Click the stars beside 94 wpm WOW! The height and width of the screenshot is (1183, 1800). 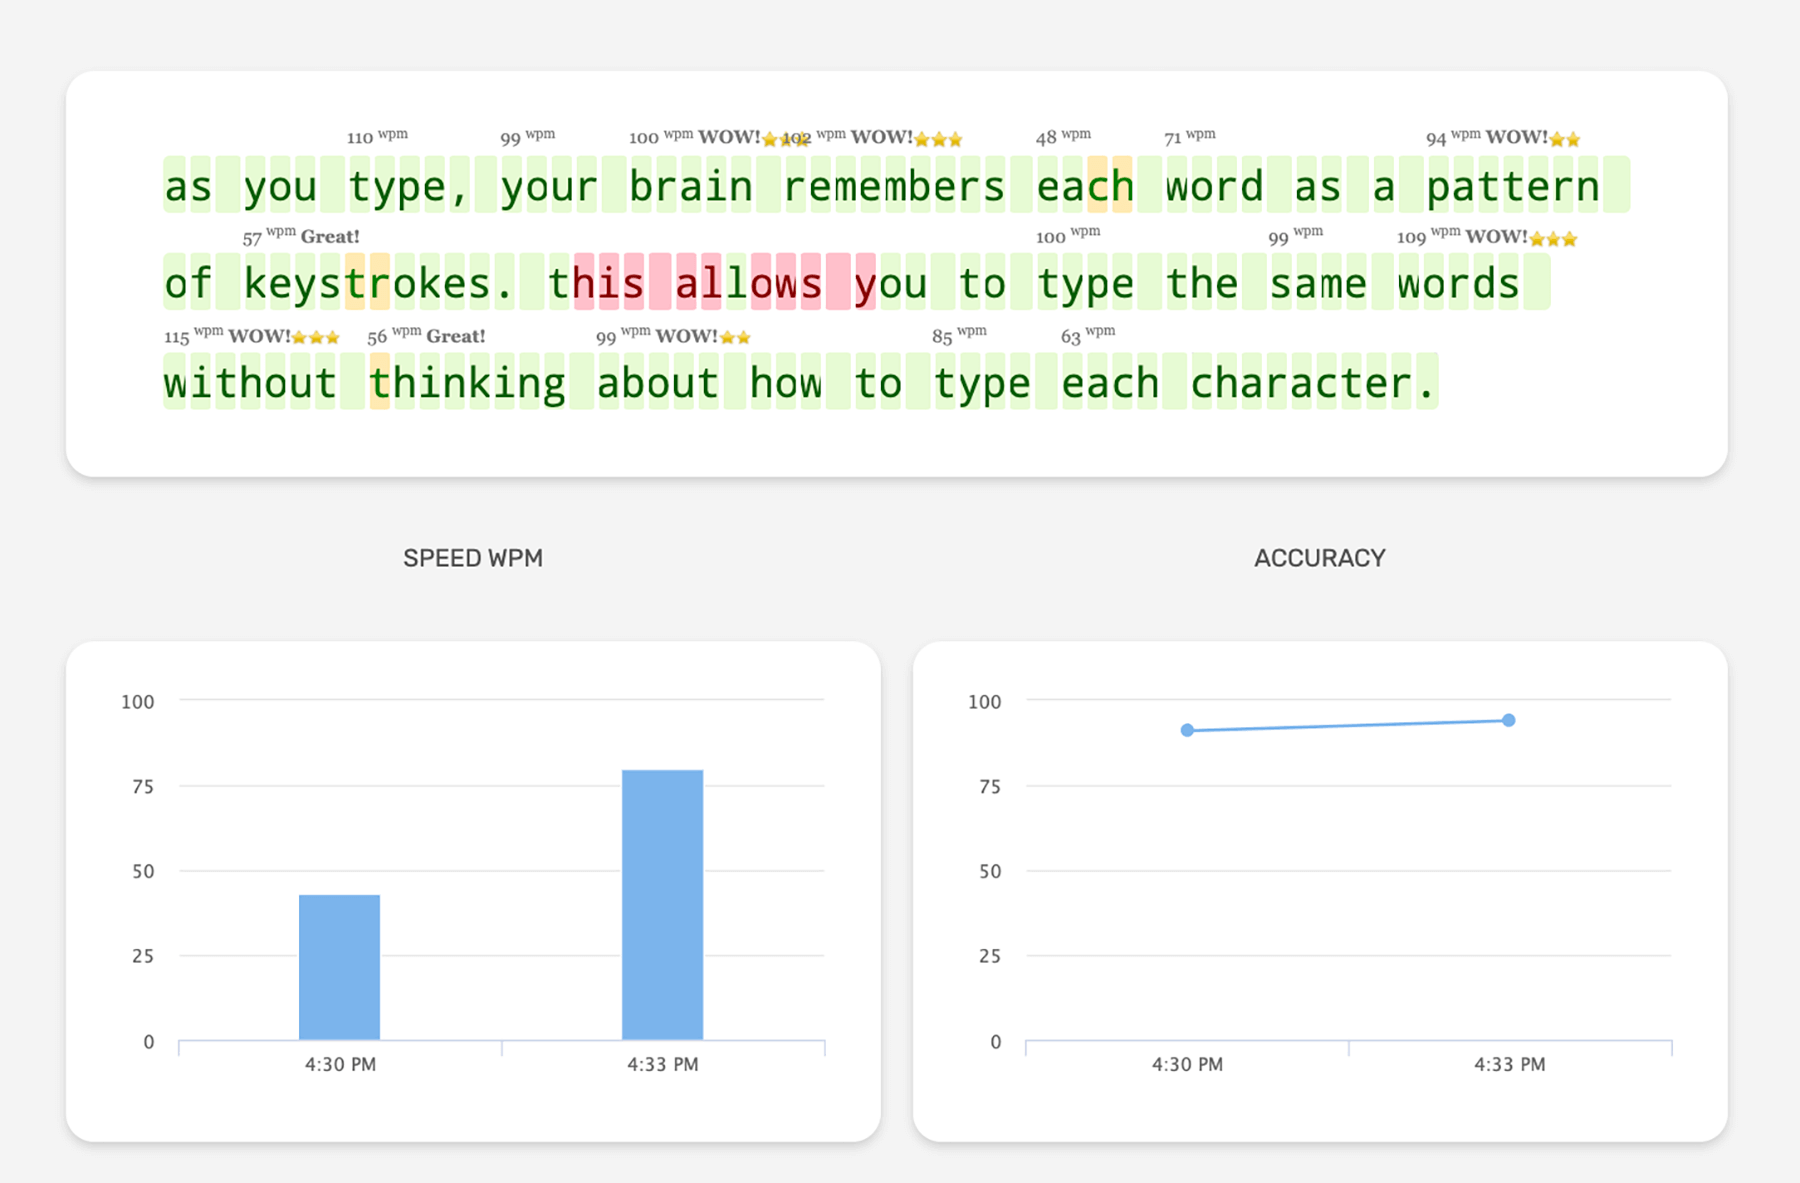pos(1565,139)
